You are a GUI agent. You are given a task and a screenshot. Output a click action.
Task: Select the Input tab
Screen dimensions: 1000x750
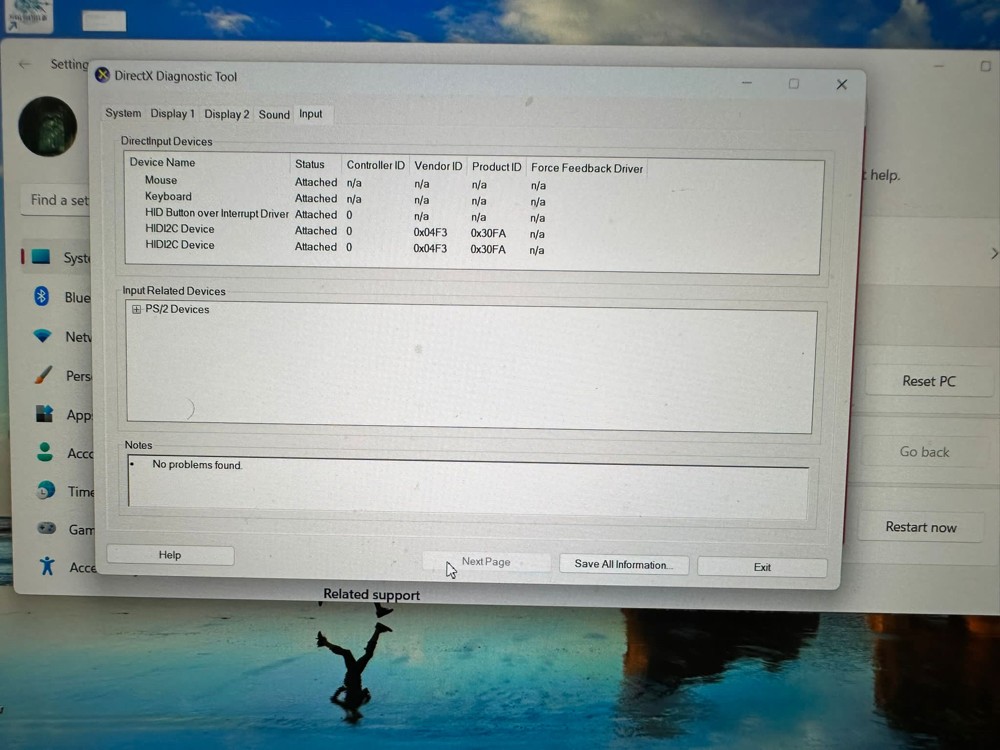coord(311,114)
